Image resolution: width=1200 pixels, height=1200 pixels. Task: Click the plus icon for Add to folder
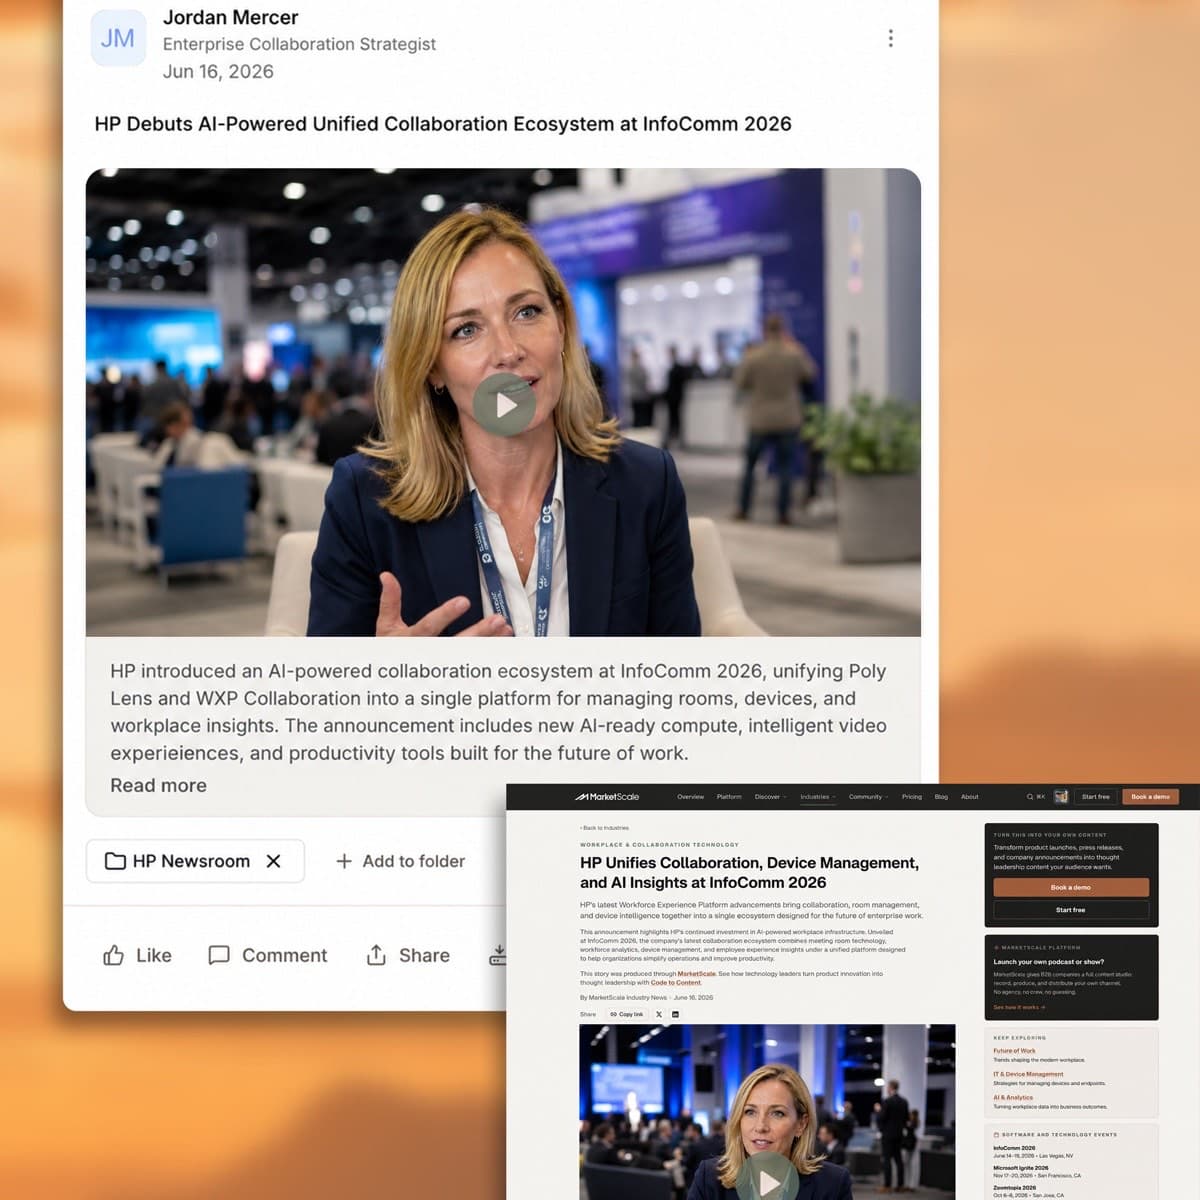343,861
